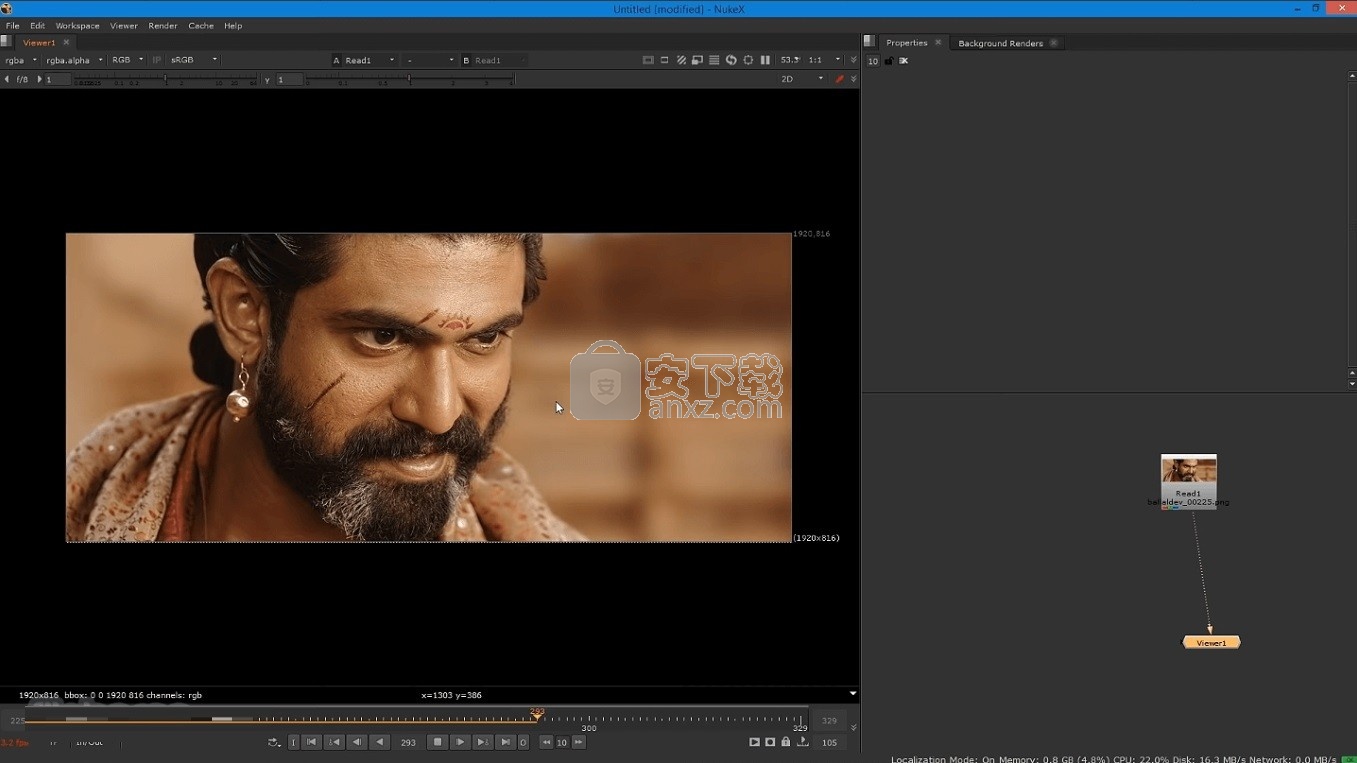Viewport: 1357px width, 763px height.
Task: Open the Render menu
Action: click(x=163, y=26)
